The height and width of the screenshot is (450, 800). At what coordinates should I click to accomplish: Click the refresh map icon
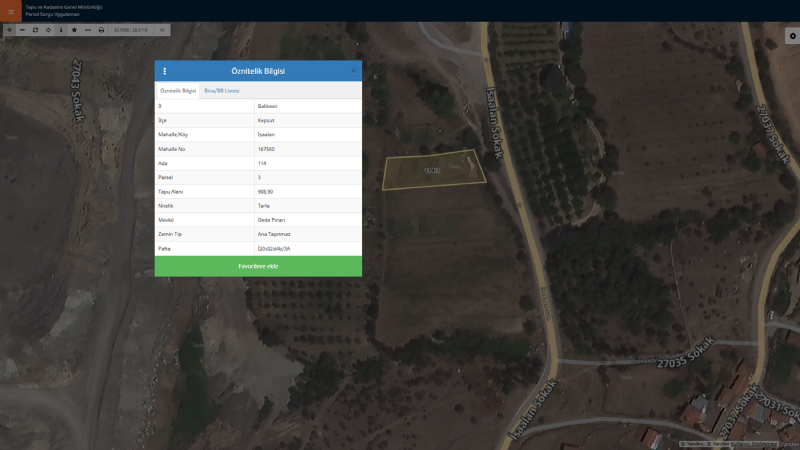(x=35, y=30)
